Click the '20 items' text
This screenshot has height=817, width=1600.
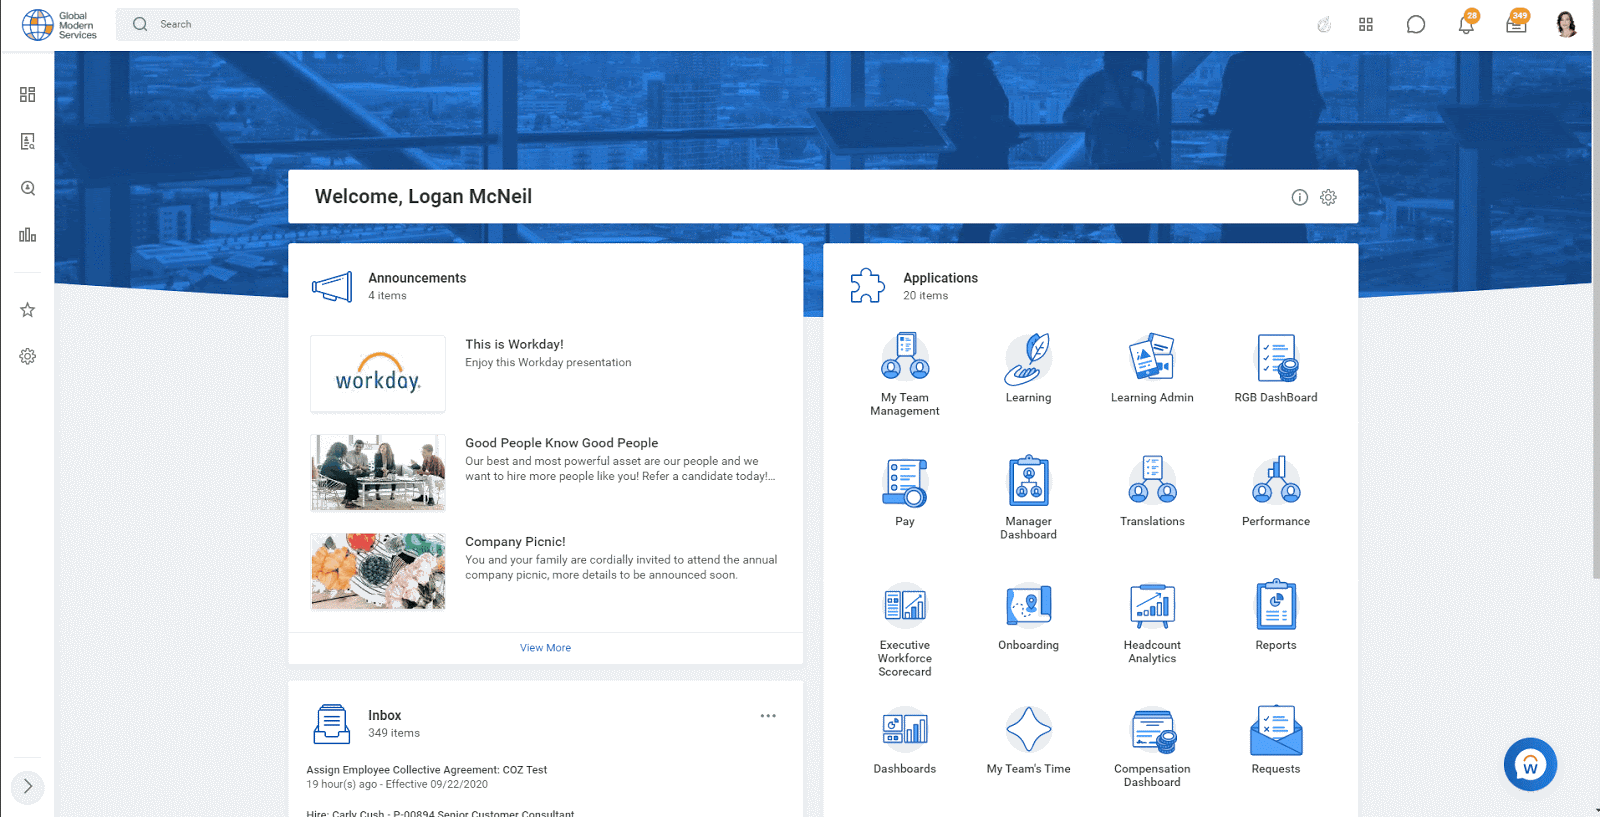pos(925,296)
